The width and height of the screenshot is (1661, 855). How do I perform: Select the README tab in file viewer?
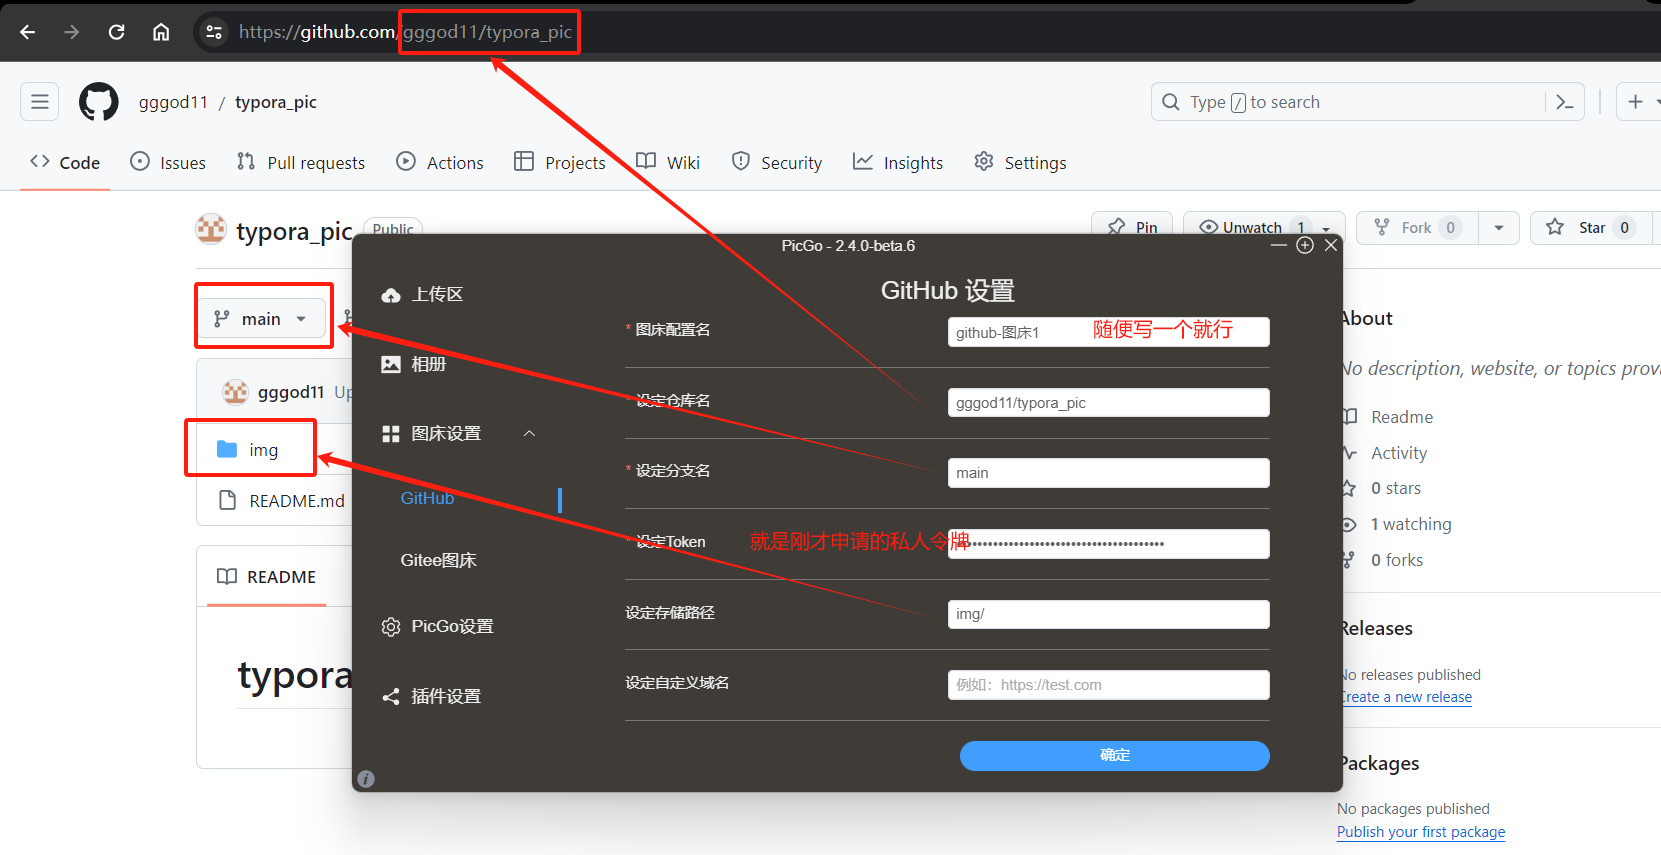267,577
